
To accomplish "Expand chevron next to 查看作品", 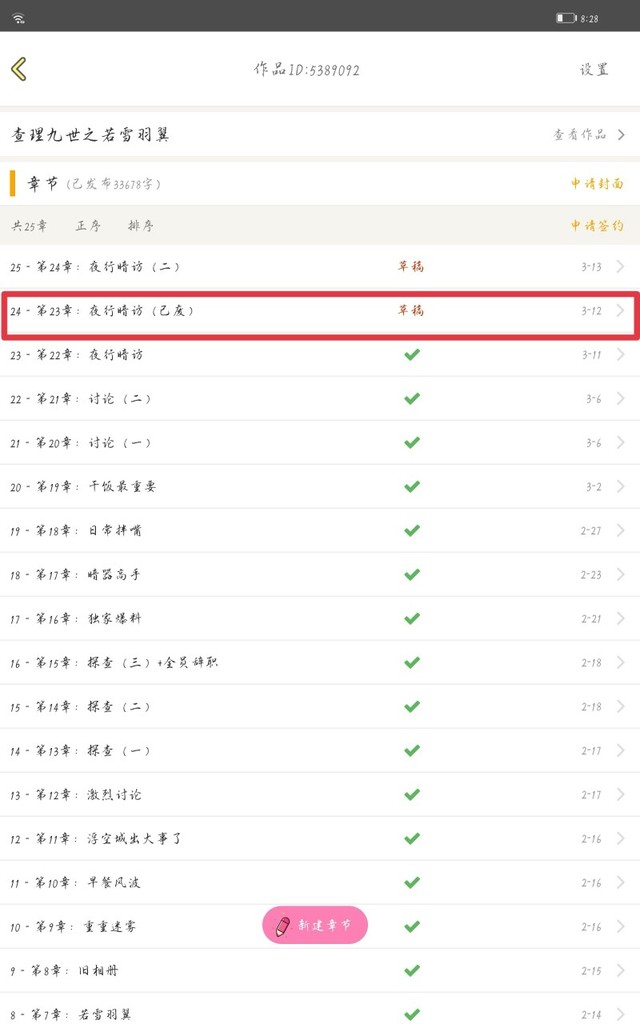I will [x=621, y=135].
